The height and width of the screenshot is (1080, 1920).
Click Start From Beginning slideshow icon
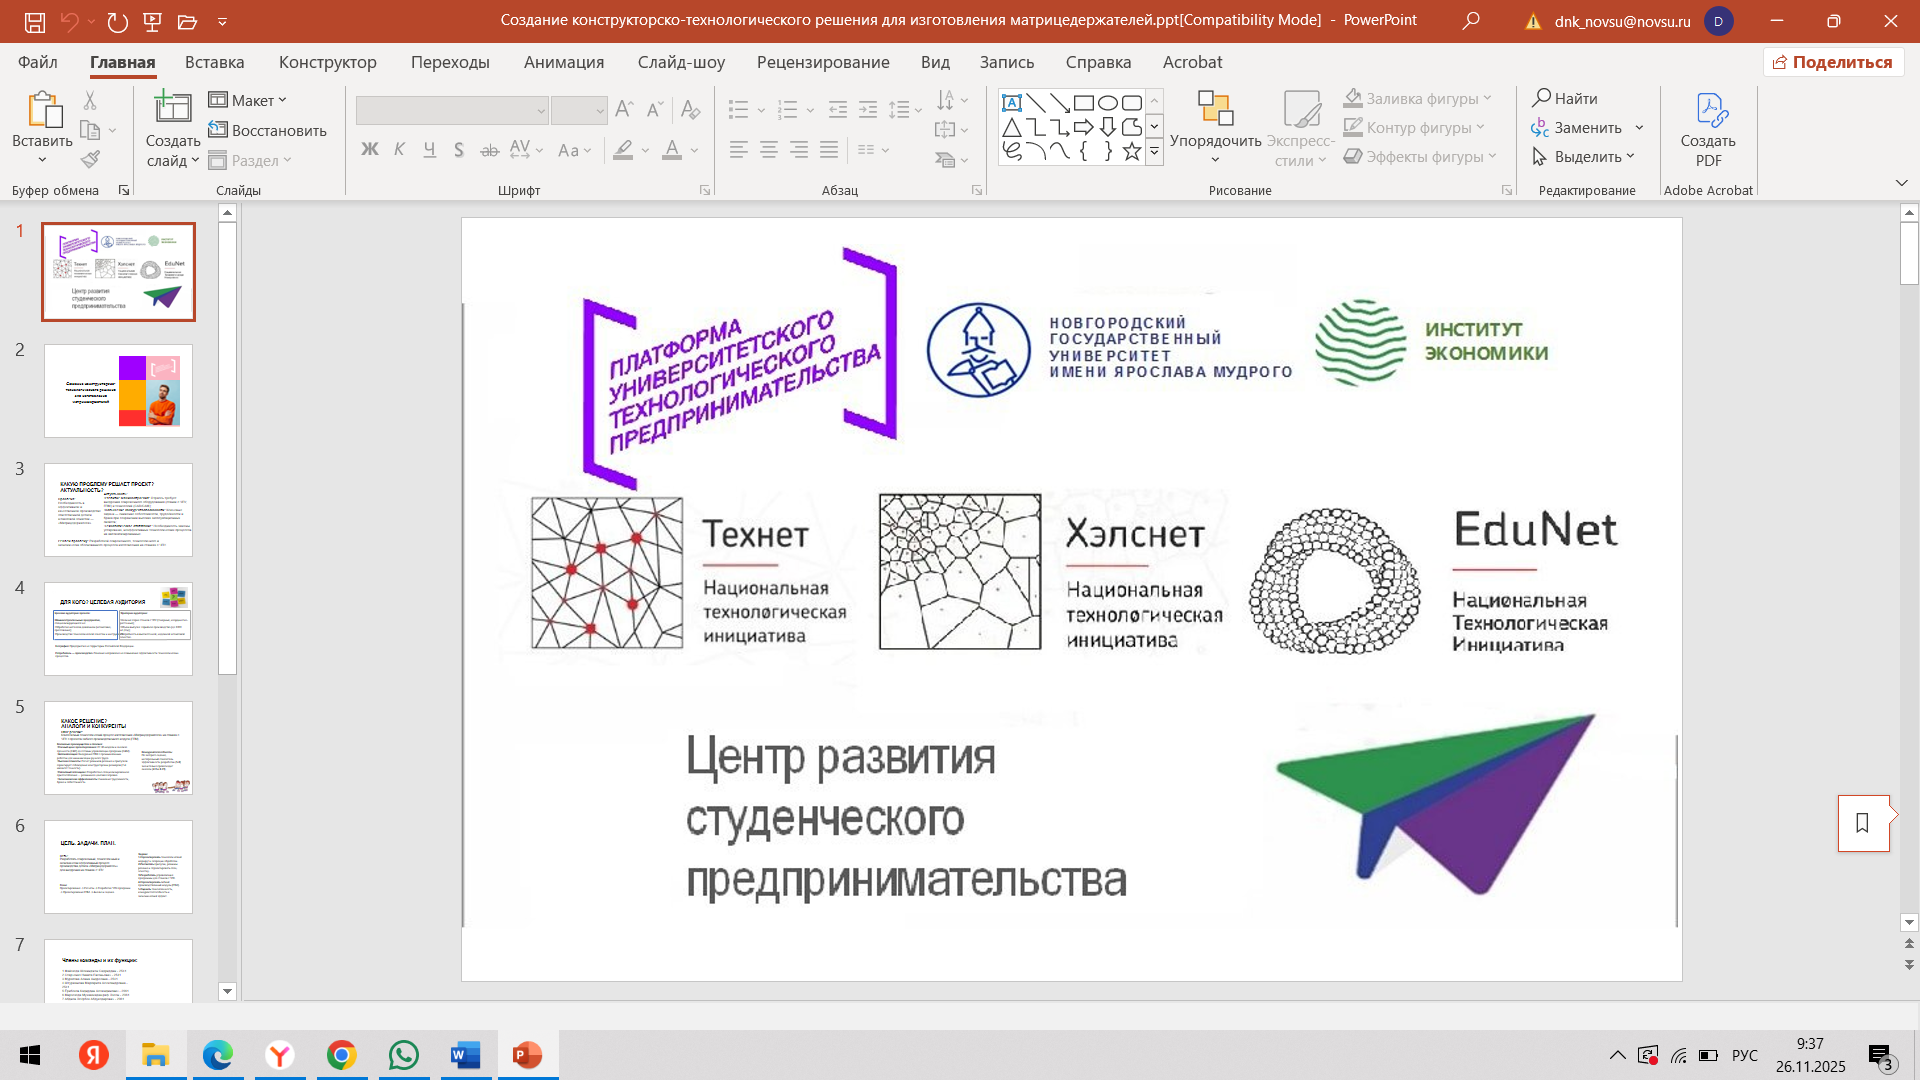tap(152, 21)
